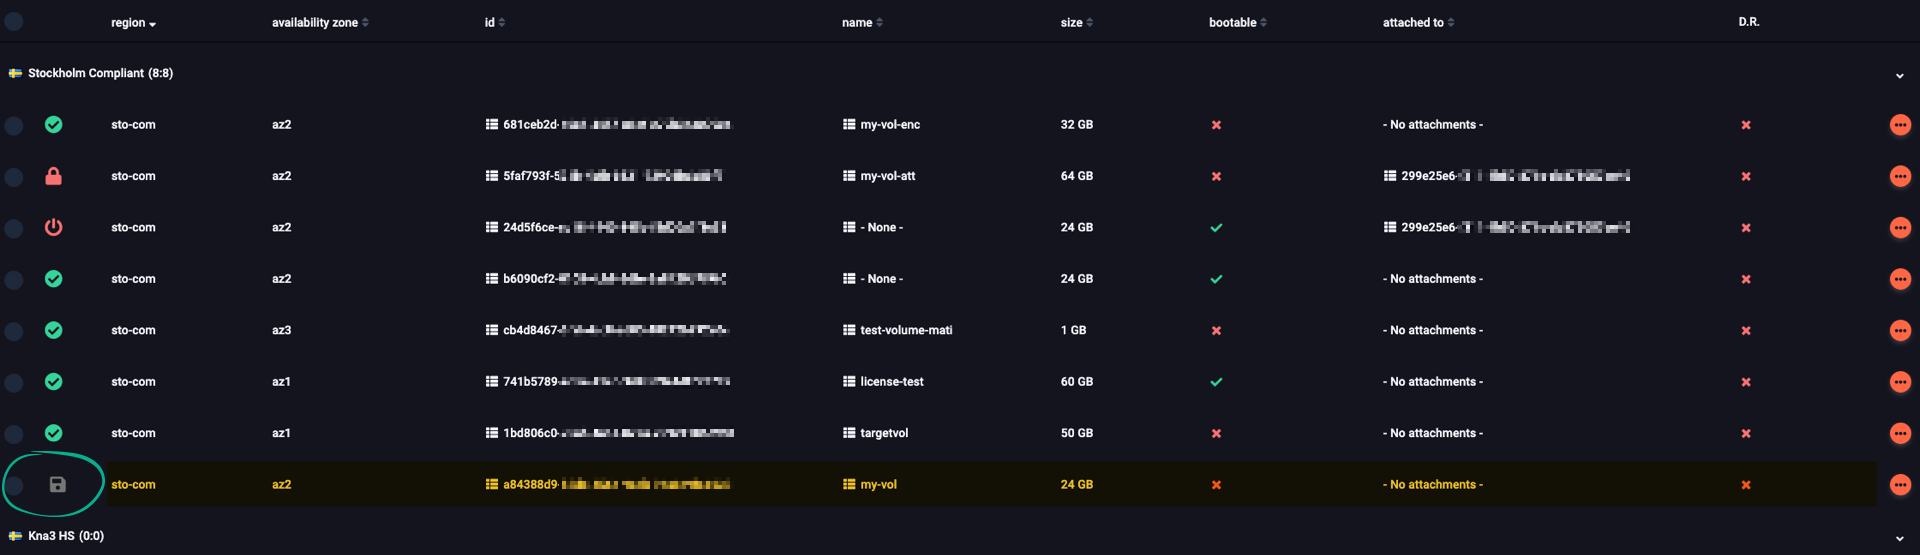
Task: Sort table by id column
Action: click(495, 23)
